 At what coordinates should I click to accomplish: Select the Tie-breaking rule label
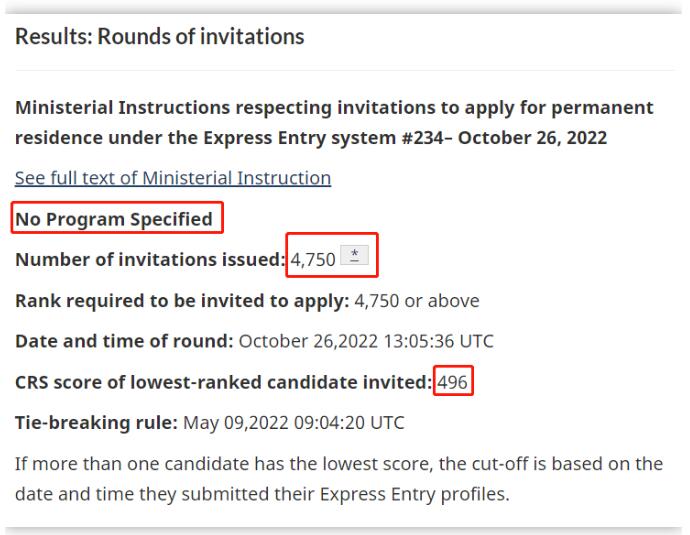point(96,423)
